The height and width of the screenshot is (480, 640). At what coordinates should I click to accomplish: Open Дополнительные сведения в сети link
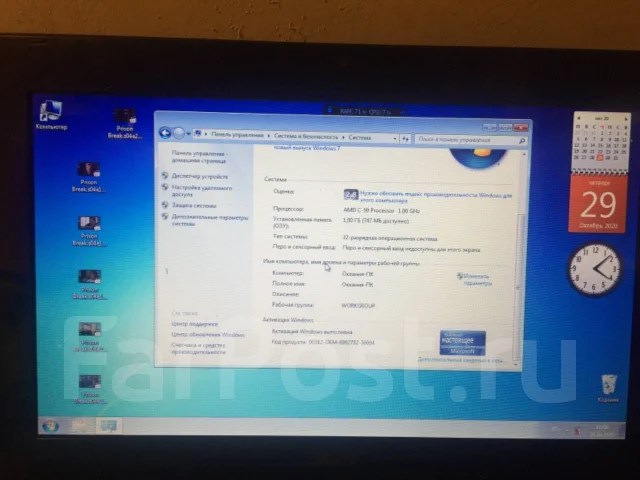(x=461, y=360)
